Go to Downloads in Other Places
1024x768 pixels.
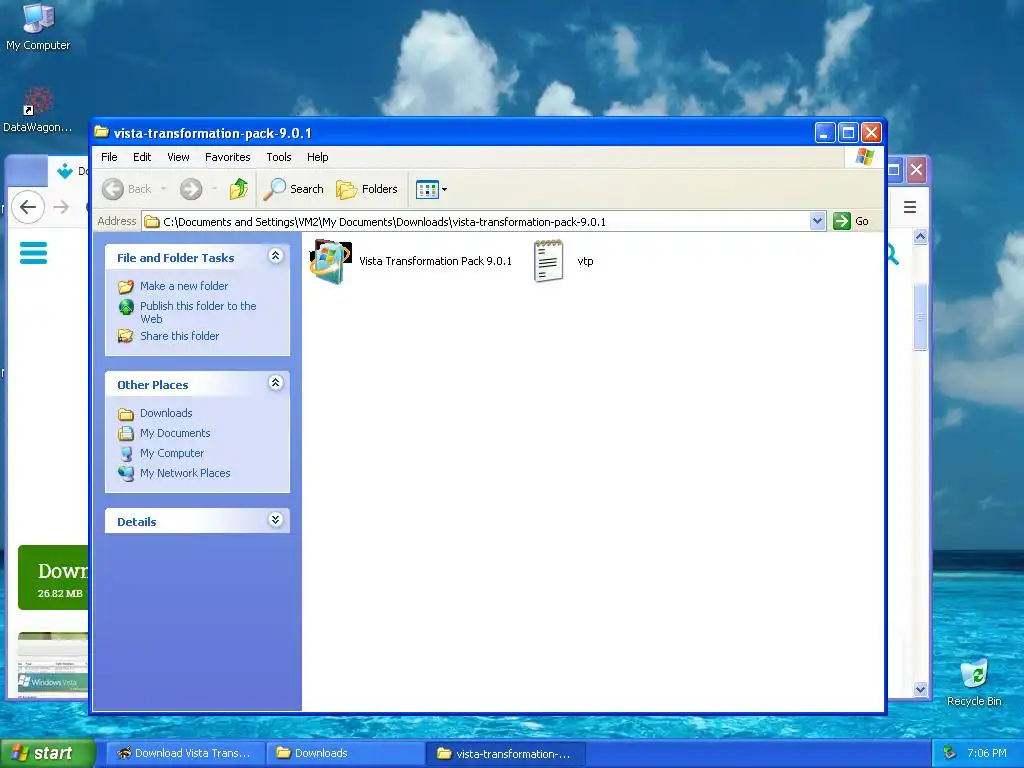coord(166,413)
